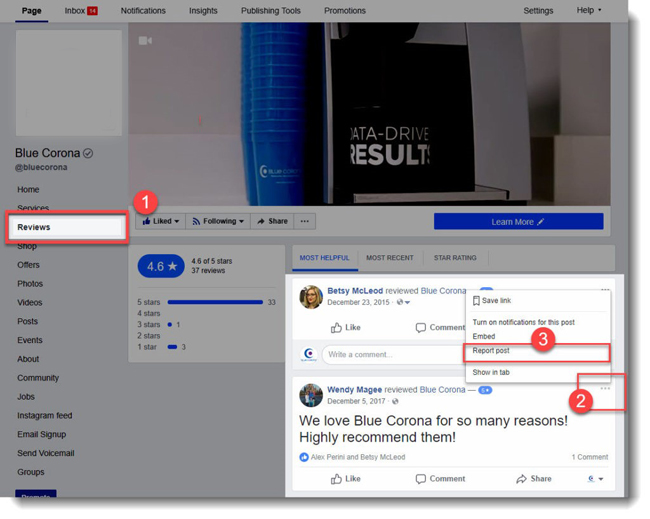Filter reviews by 1 star bar
The image size is (650, 519).
point(172,347)
